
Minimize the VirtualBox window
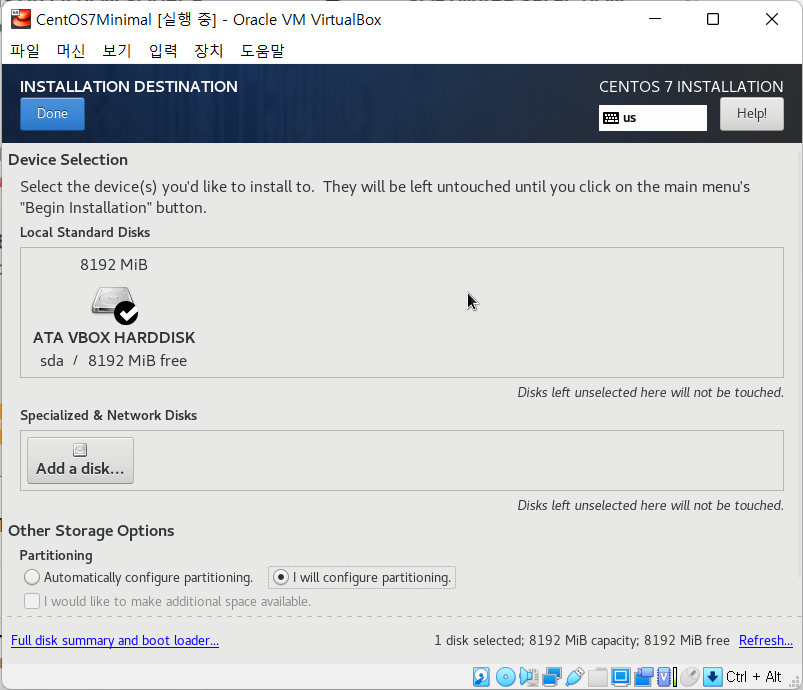point(654,19)
